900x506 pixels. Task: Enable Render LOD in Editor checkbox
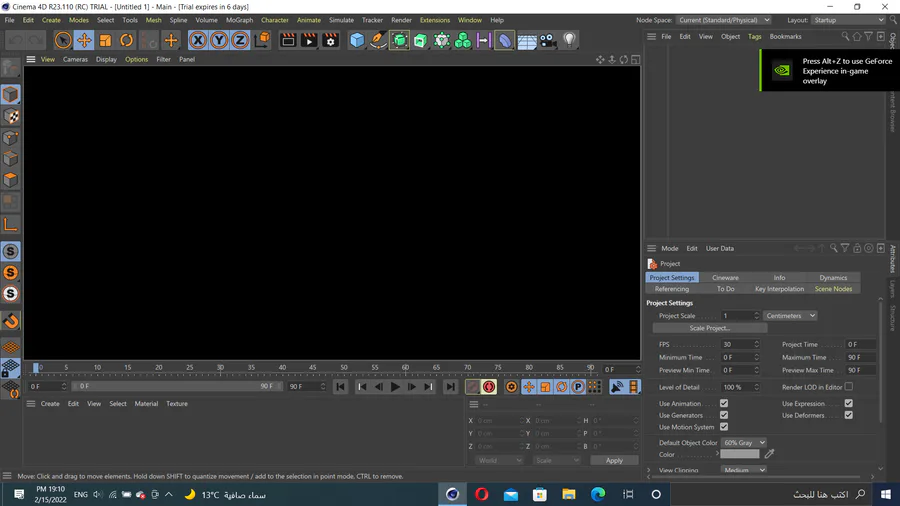coord(848,387)
